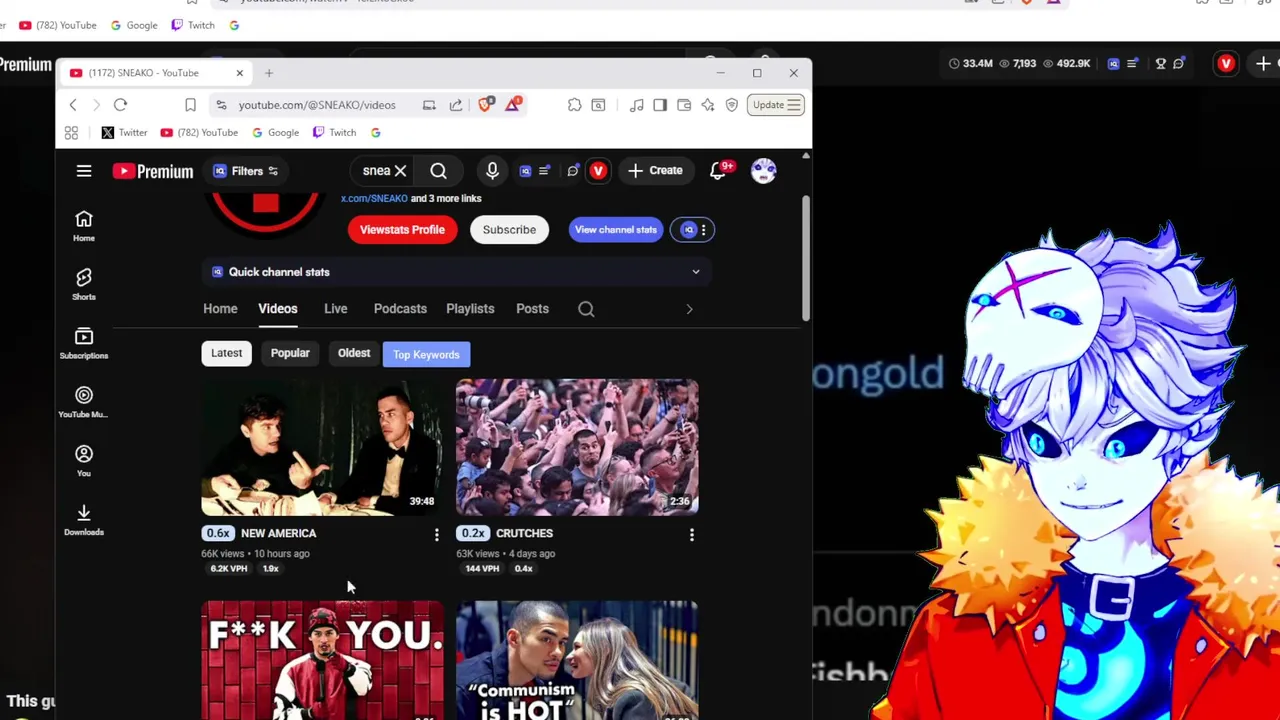Click the page vertical scrollbar
This screenshot has width=1280, height=720.
(x=806, y=259)
